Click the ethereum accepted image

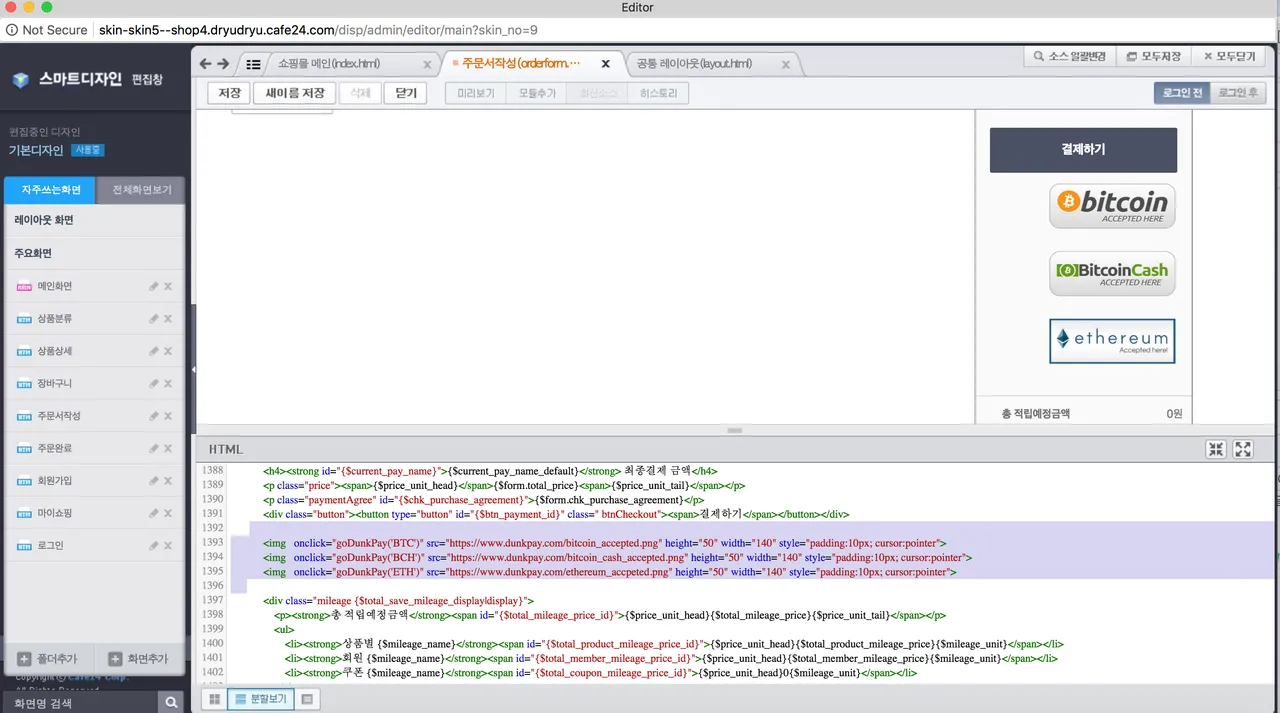pyautogui.click(x=1112, y=341)
